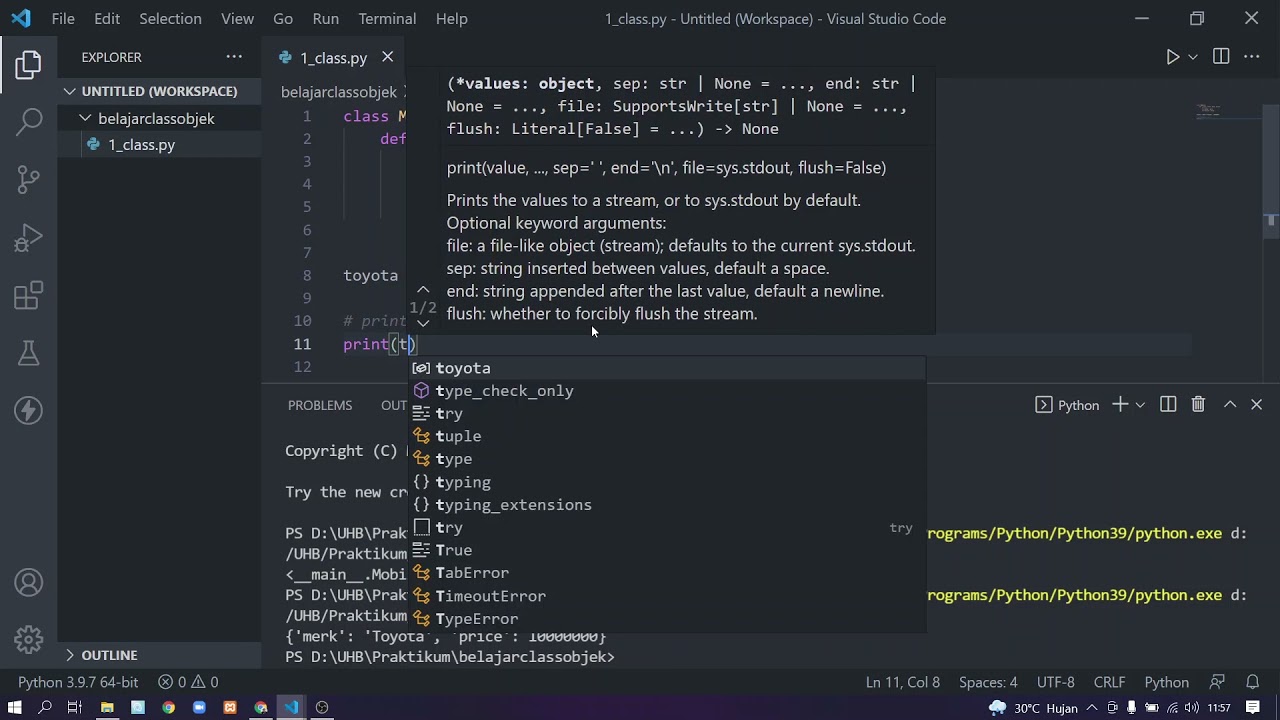The width and height of the screenshot is (1280, 720).
Task: Select typing module suggestion
Action: pos(668,482)
